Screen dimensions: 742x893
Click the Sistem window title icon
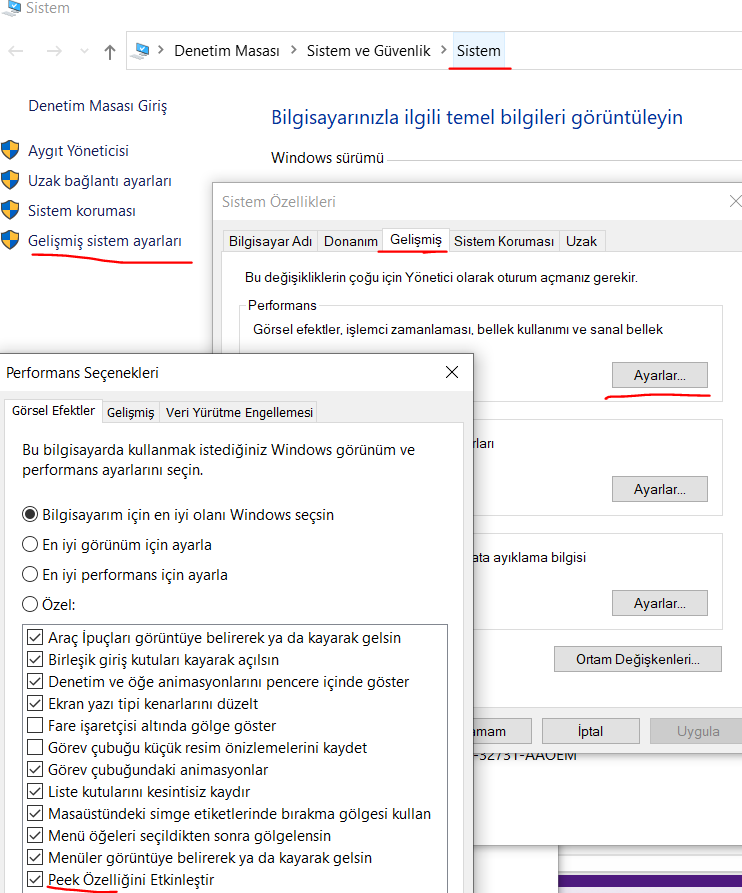(11, 7)
